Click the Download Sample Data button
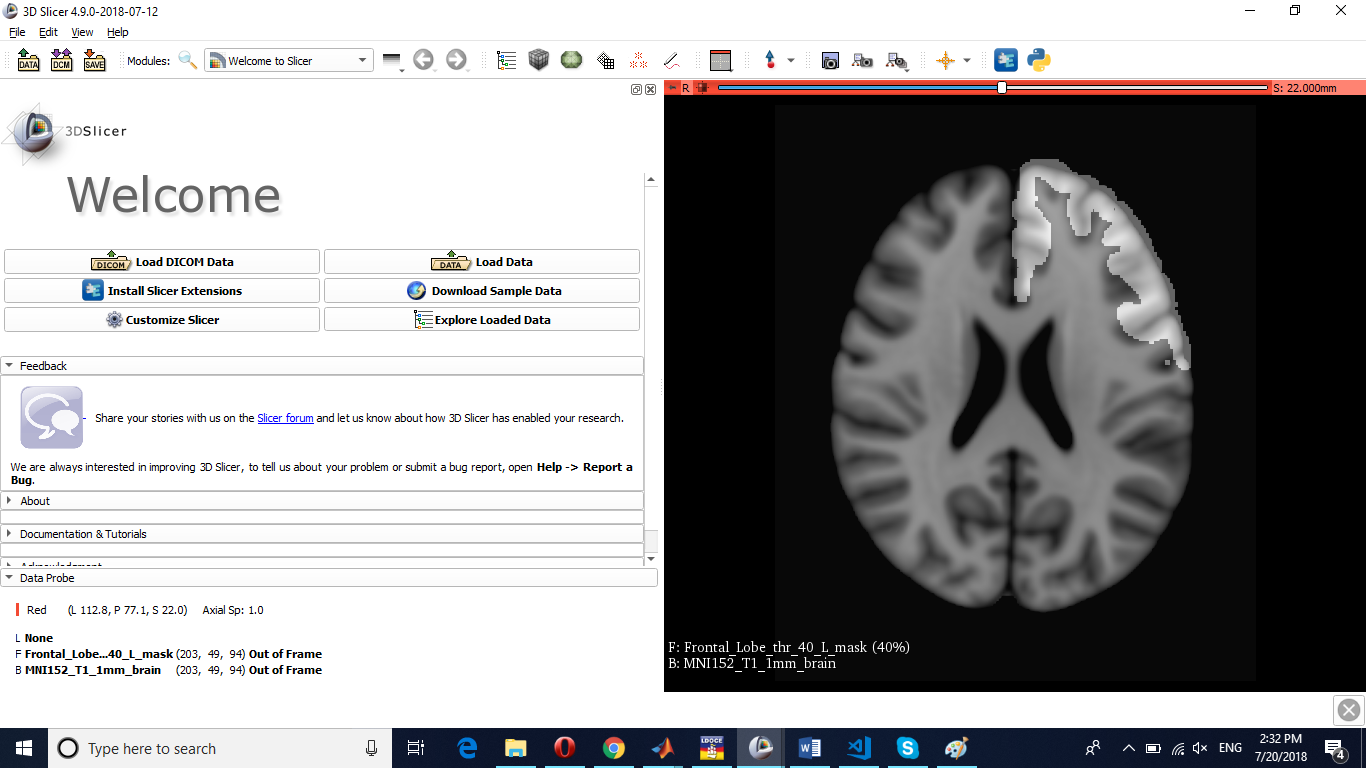The height and width of the screenshot is (768, 1366). coord(482,291)
